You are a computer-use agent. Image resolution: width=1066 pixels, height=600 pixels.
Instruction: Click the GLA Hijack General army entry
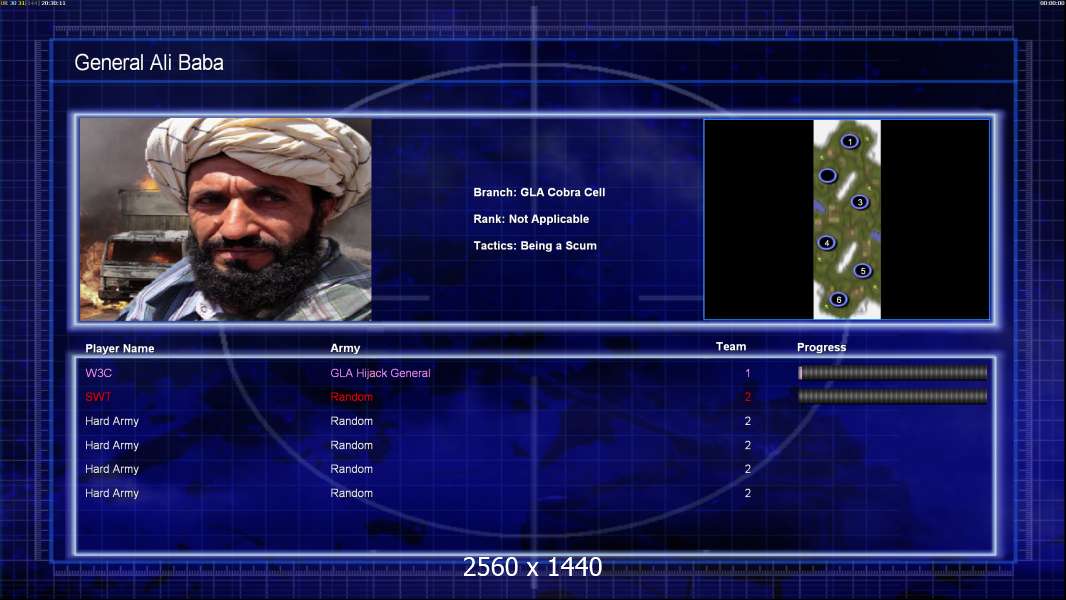[380, 373]
